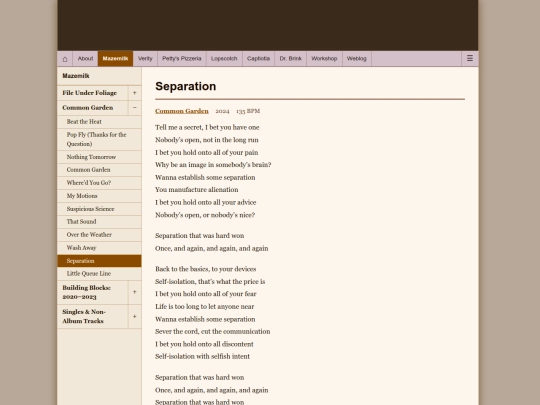Image resolution: width=540 pixels, height=405 pixels.
Task: Select Over the Weather track
Action: (99, 235)
